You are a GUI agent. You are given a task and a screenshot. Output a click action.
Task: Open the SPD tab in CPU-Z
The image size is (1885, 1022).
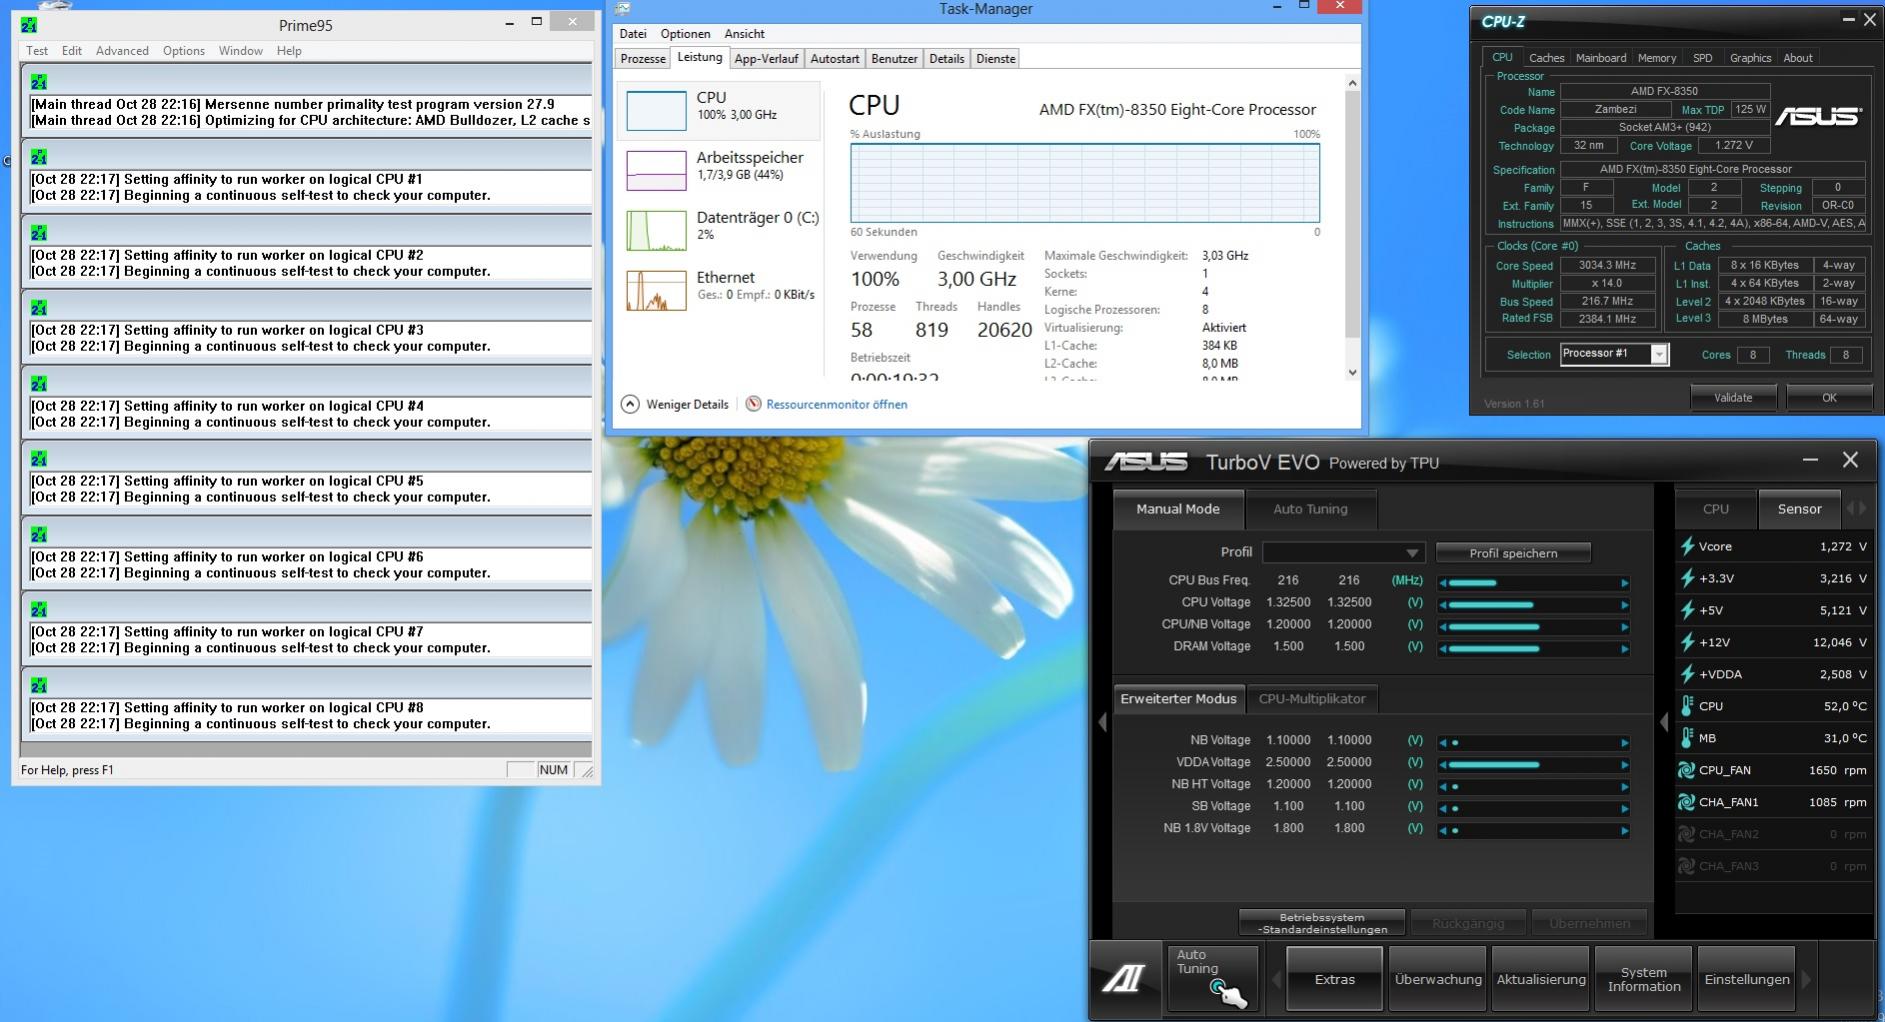pyautogui.click(x=1702, y=58)
